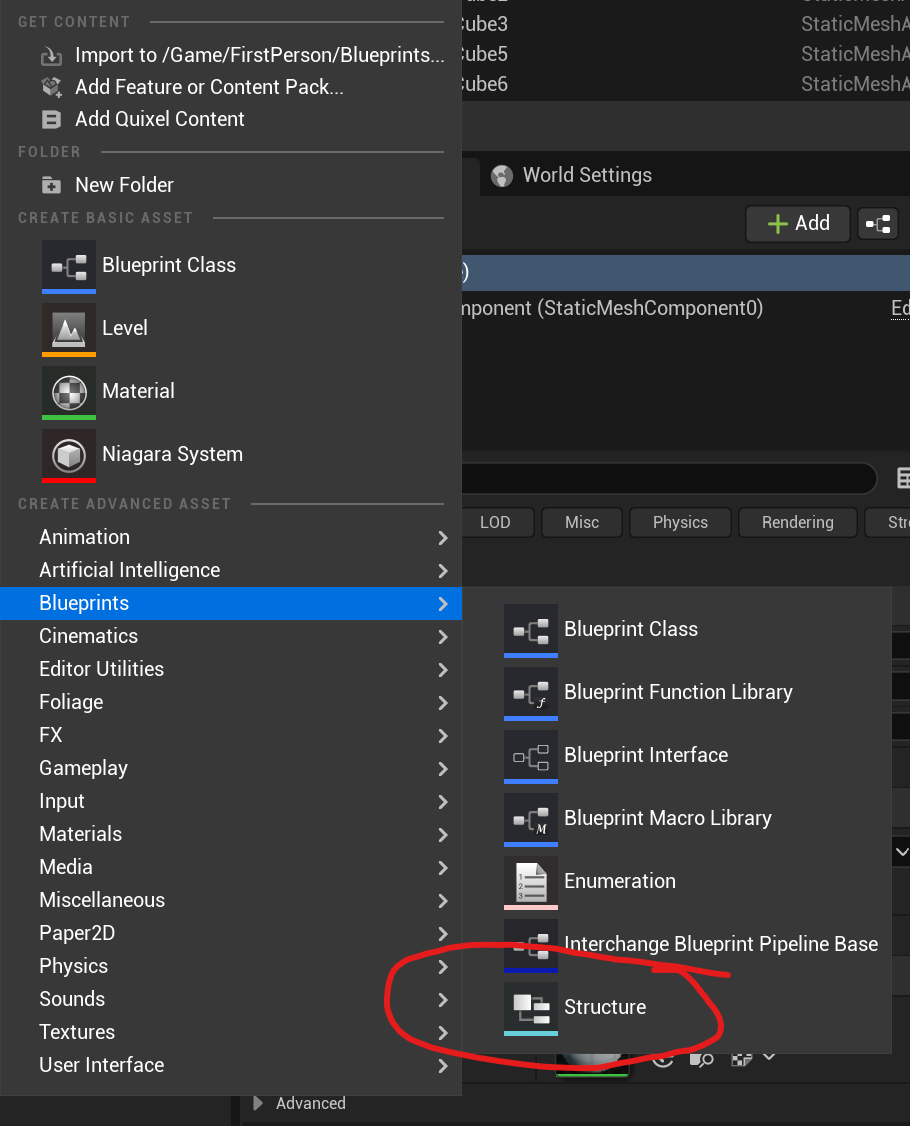The height and width of the screenshot is (1126, 910).
Task: Open the User Interface category
Action: pyautogui.click(x=231, y=1066)
